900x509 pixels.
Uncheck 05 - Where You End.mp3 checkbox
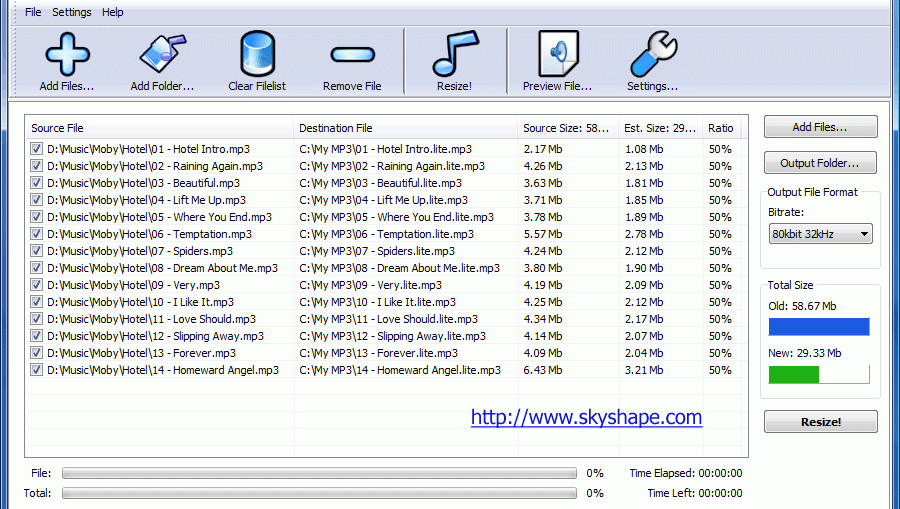(37, 217)
